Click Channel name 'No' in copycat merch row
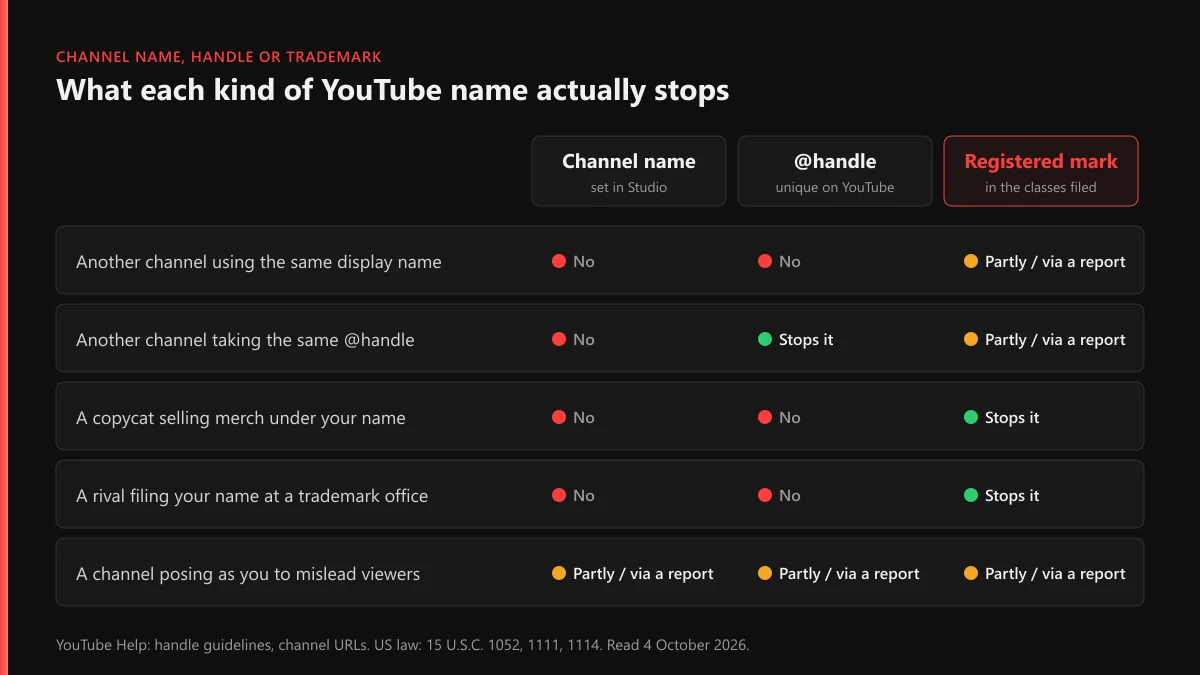The image size is (1200, 675). [x=573, y=418]
